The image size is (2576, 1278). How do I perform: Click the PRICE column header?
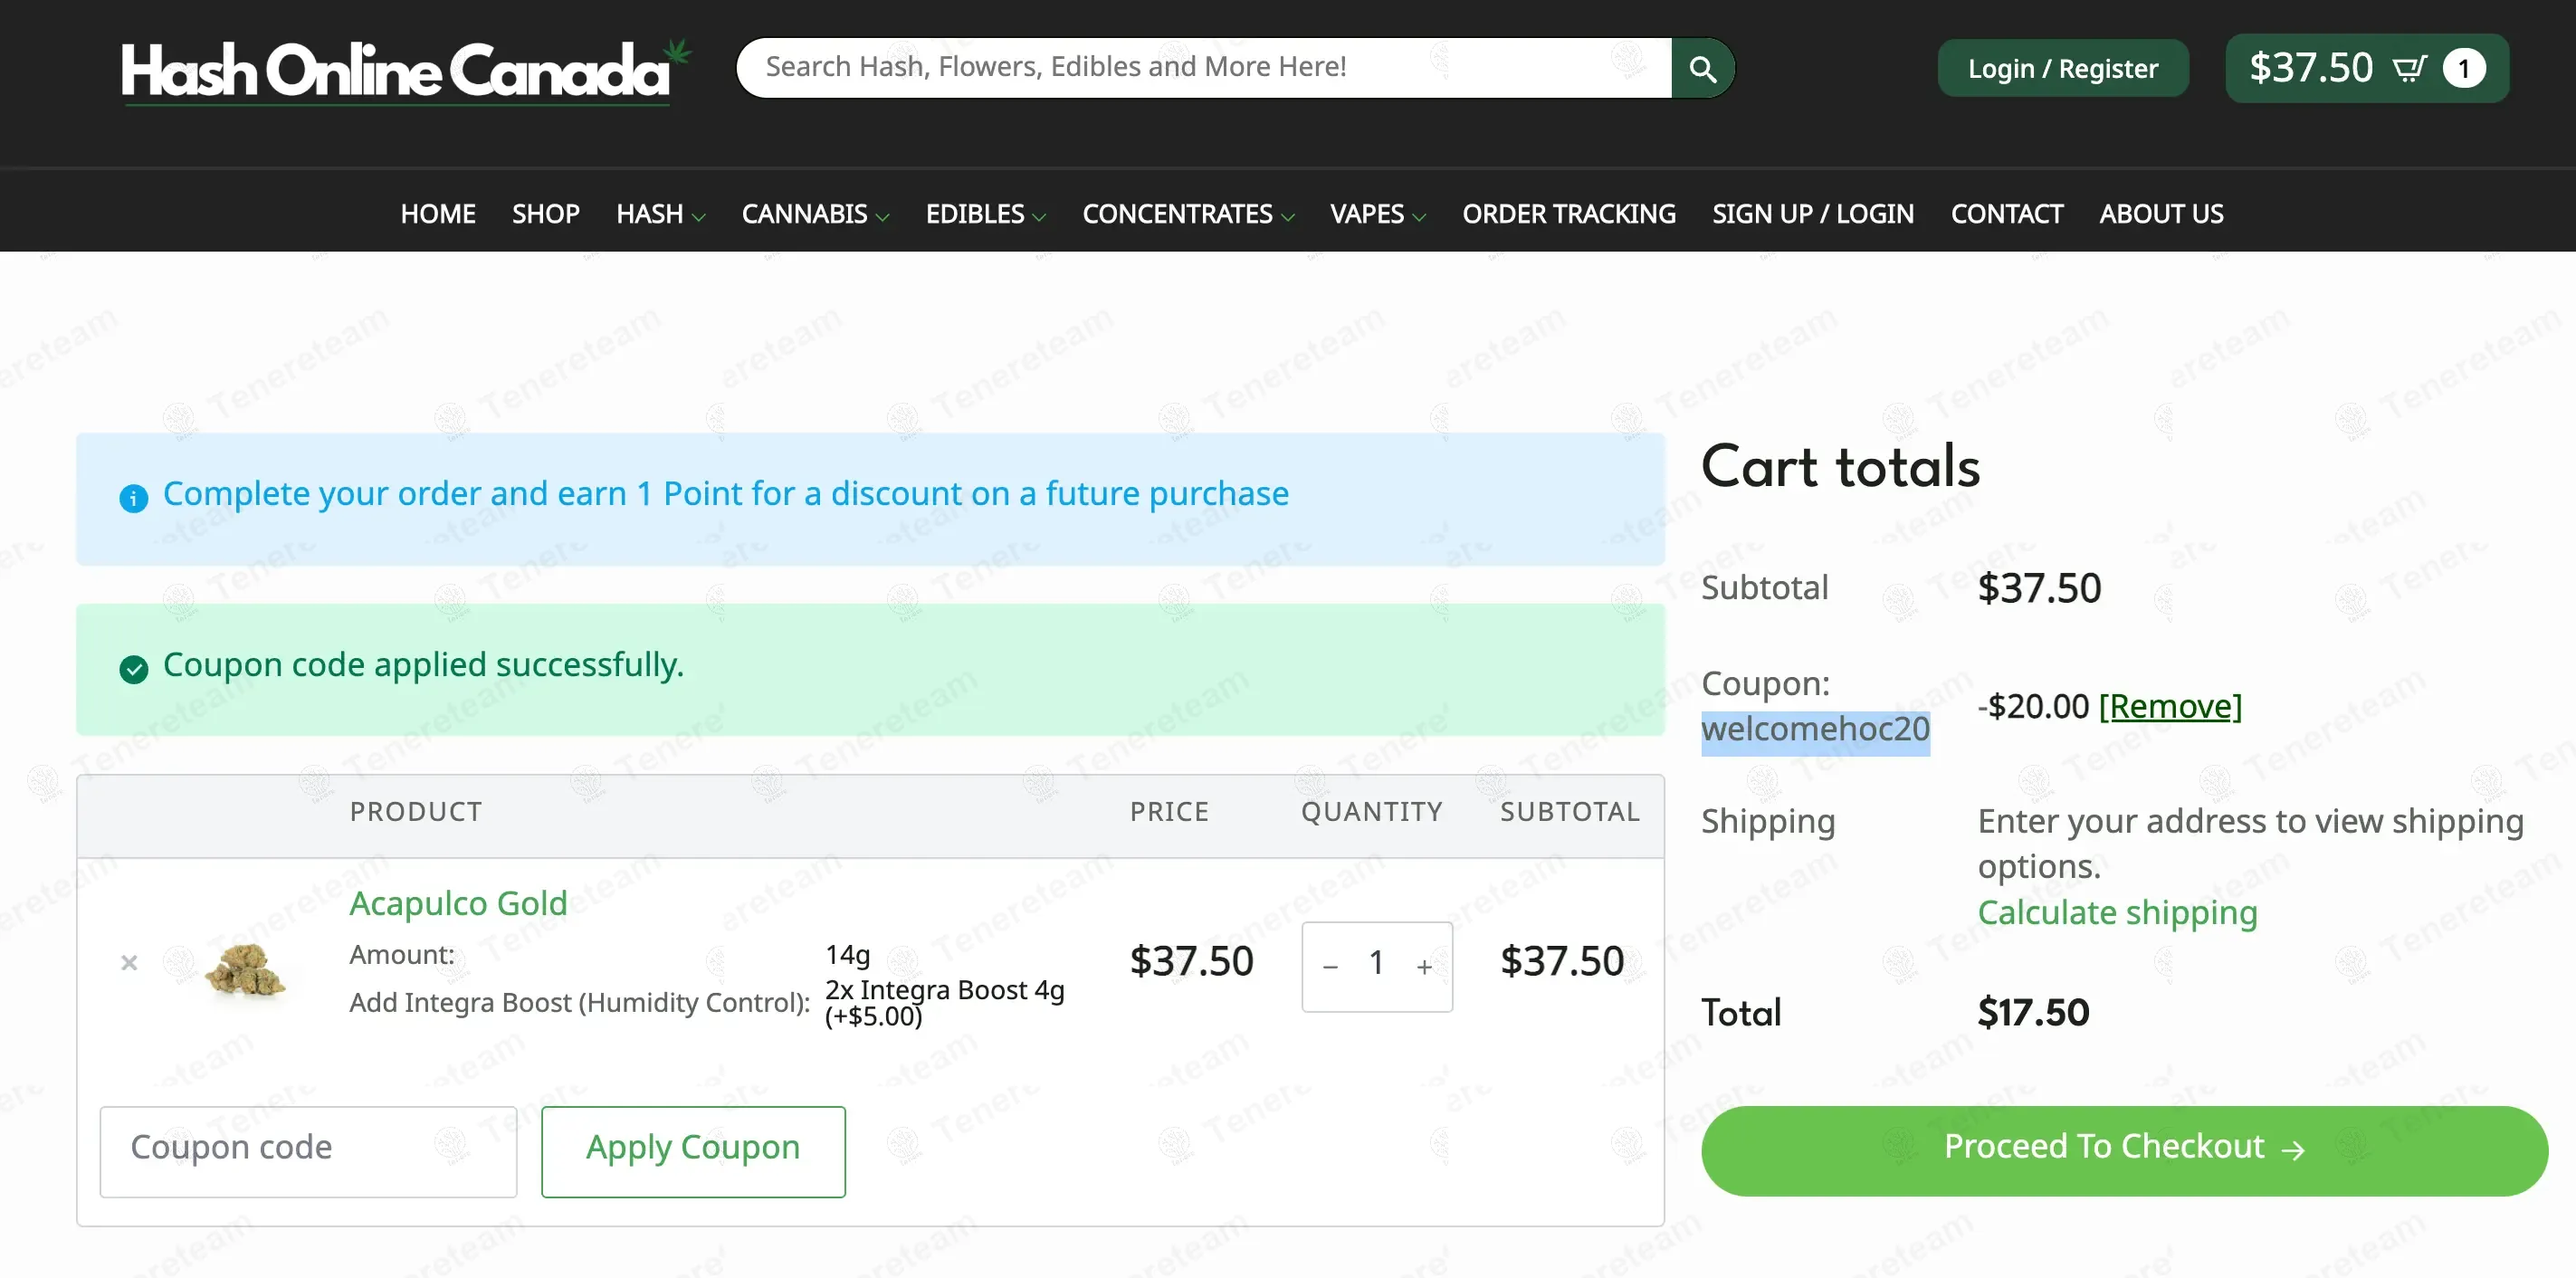pos(1169,812)
